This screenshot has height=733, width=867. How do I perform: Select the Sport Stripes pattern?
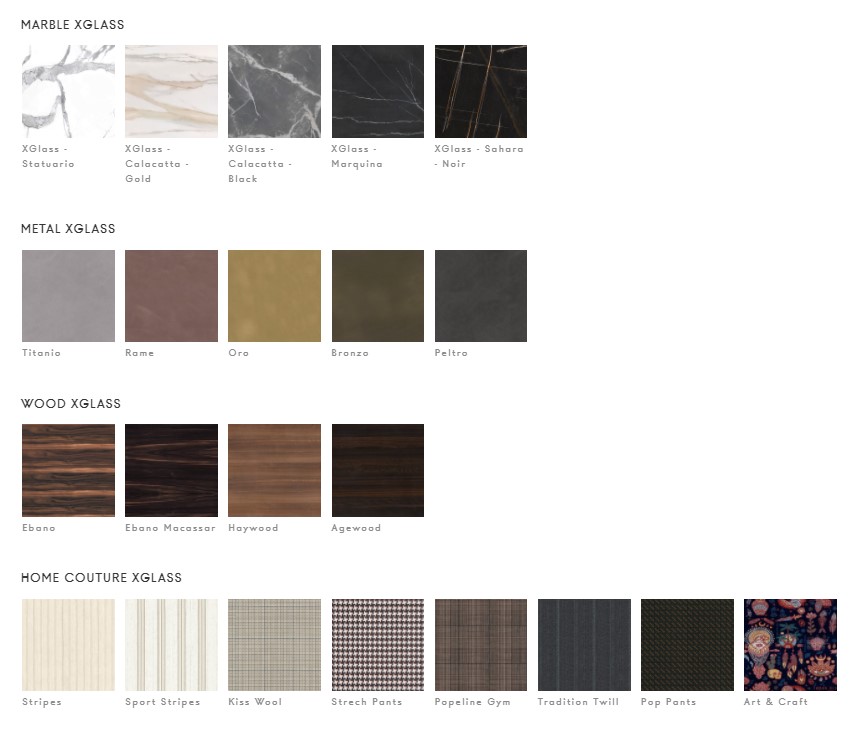tap(171, 645)
